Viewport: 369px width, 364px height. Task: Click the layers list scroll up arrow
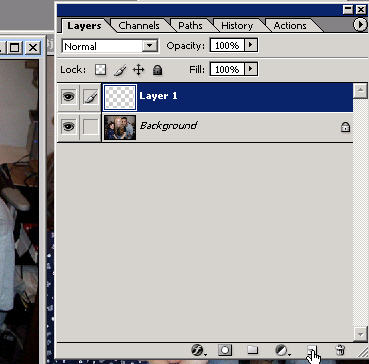(360, 91)
